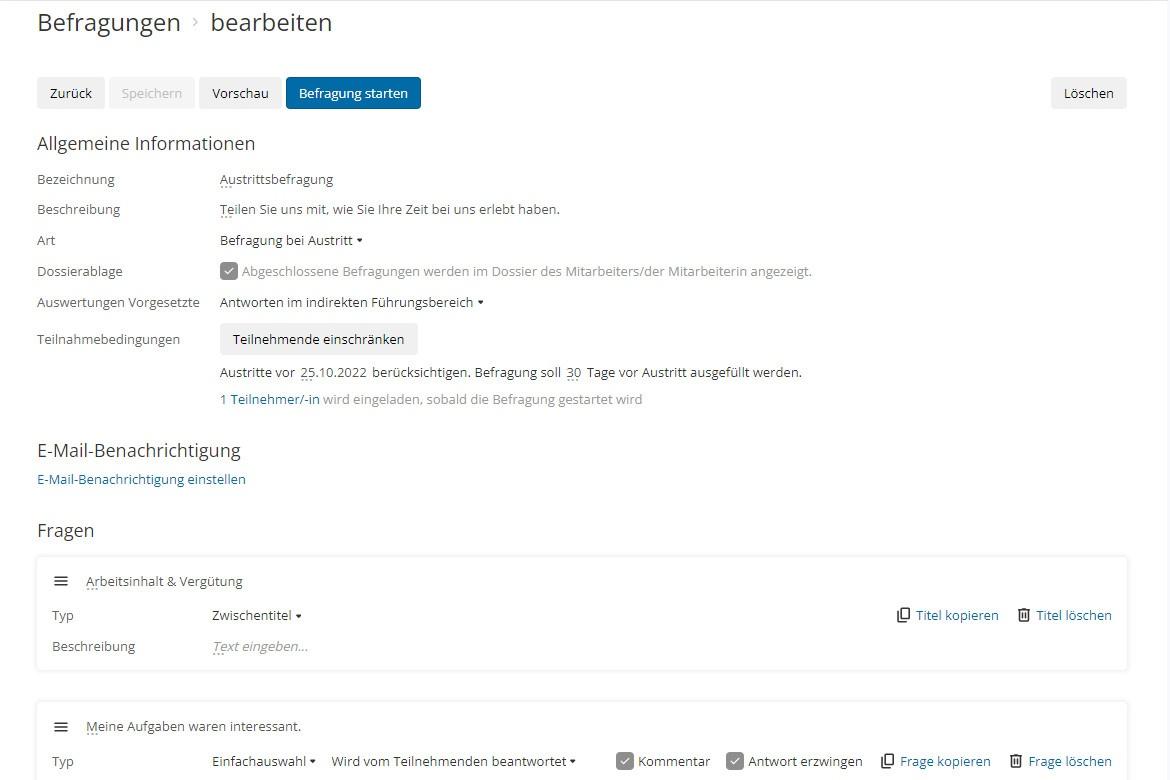Open the Zwischentitel type dropdown
The image size is (1170, 780).
click(255, 615)
